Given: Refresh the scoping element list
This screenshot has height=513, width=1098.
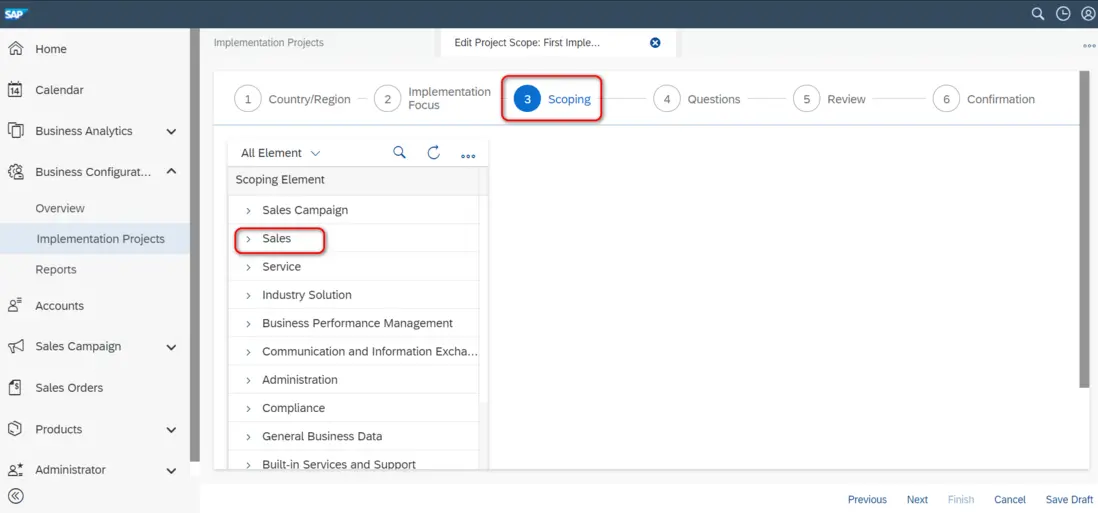Looking at the screenshot, I should 433,153.
